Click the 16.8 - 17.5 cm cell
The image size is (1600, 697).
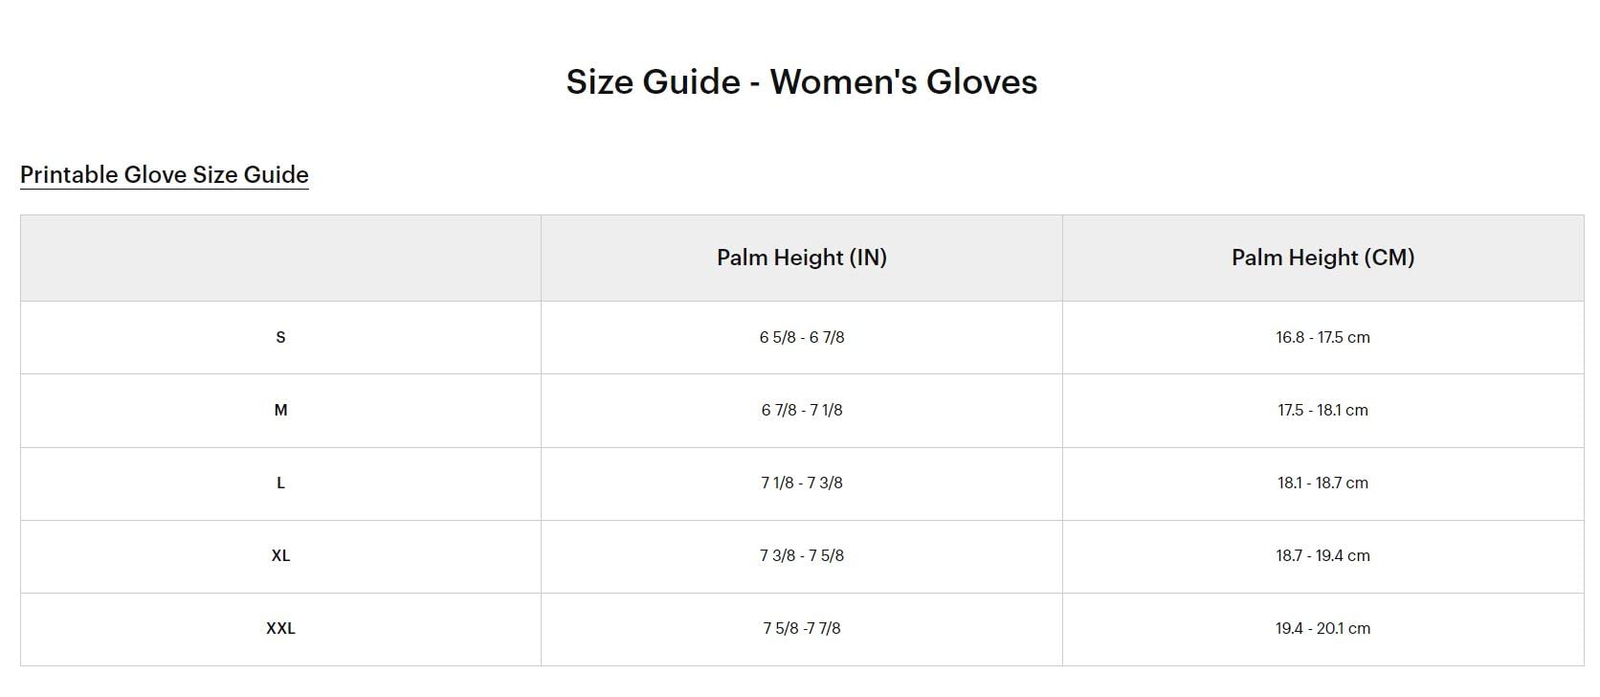(1322, 338)
